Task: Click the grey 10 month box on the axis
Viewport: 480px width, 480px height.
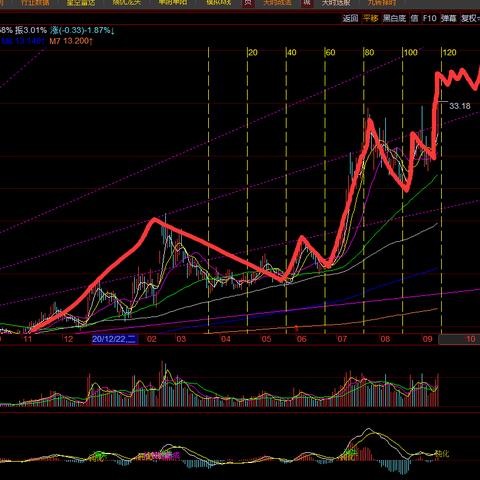Action: coord(459,339)
